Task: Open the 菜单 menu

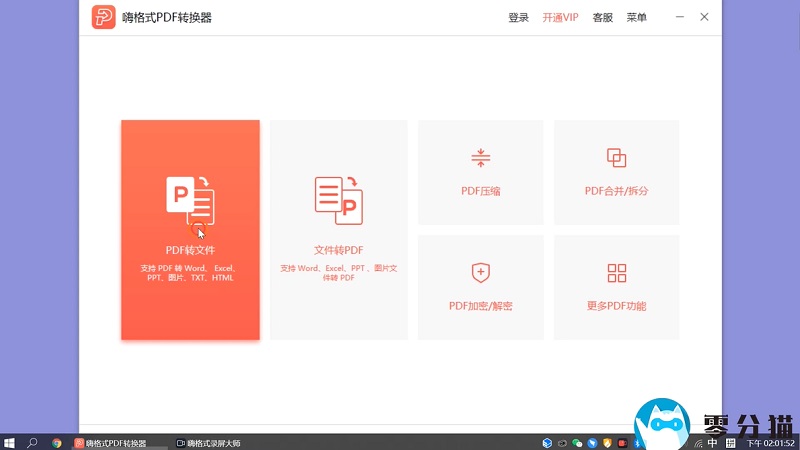Action: point(636,17)
